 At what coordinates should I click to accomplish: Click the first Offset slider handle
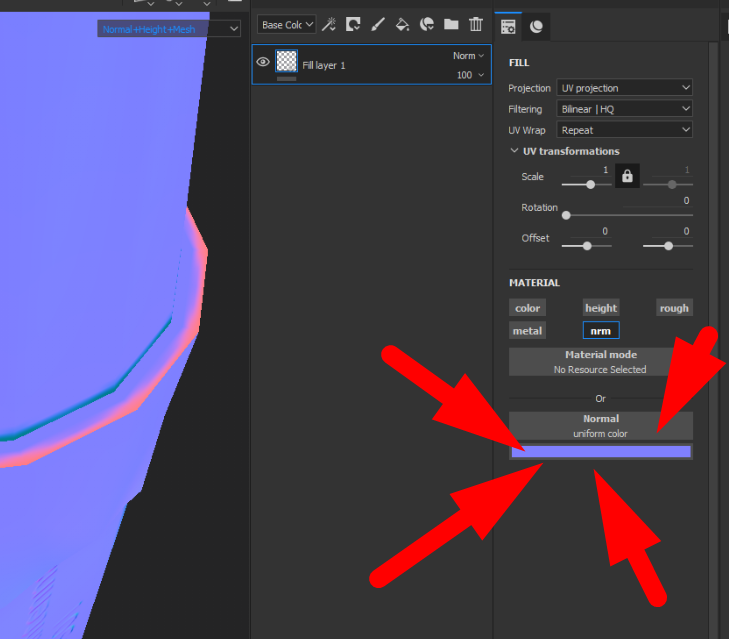coord(587,246)
